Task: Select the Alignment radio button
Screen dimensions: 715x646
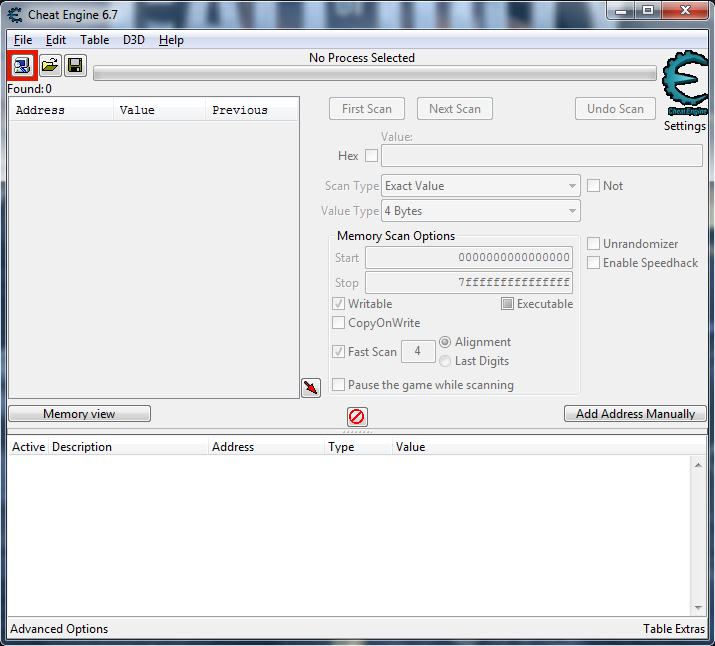Action: pos(445,342)
